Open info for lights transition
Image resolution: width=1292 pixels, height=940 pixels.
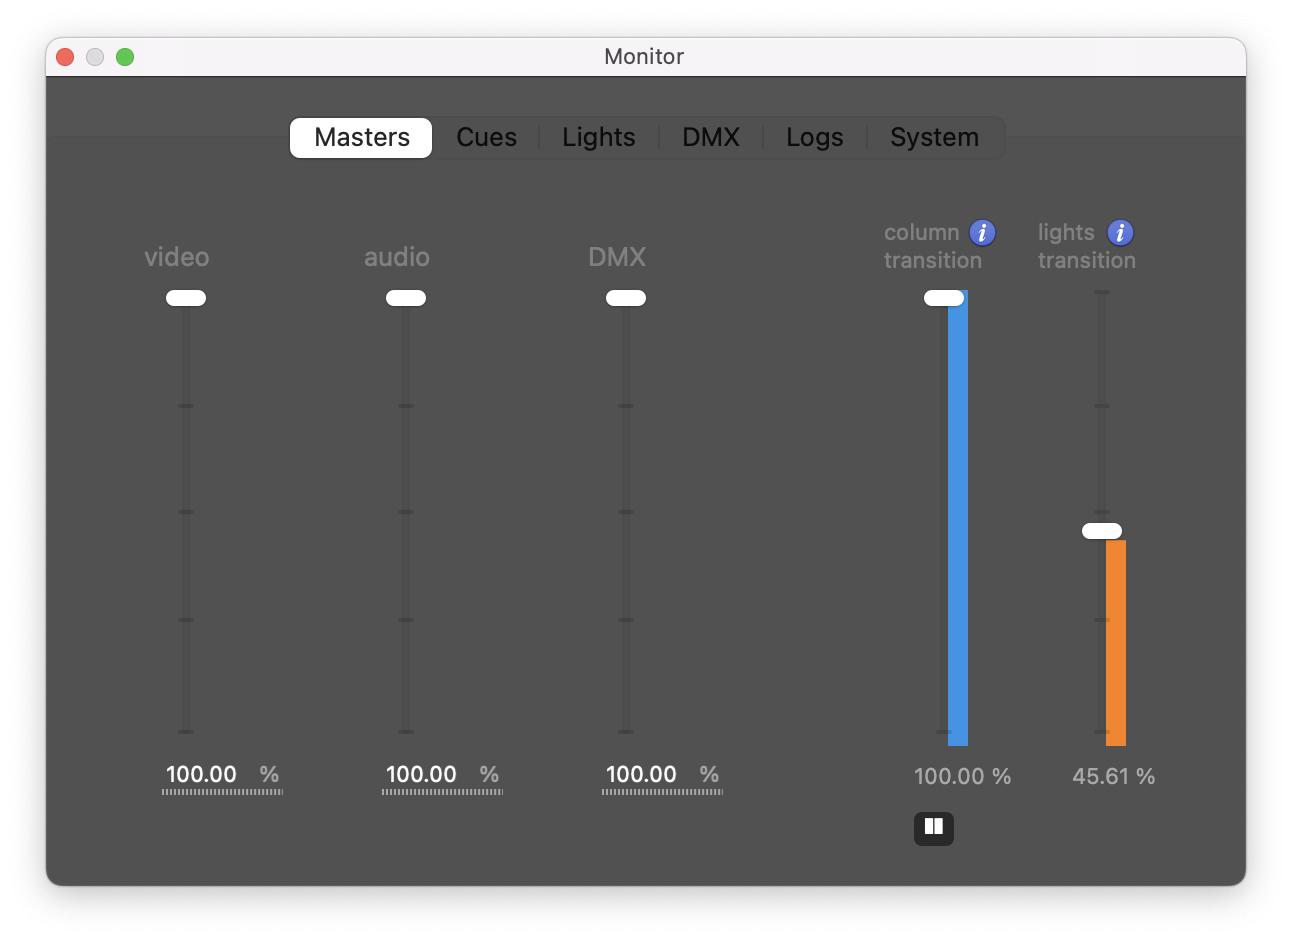(1120, 233)
